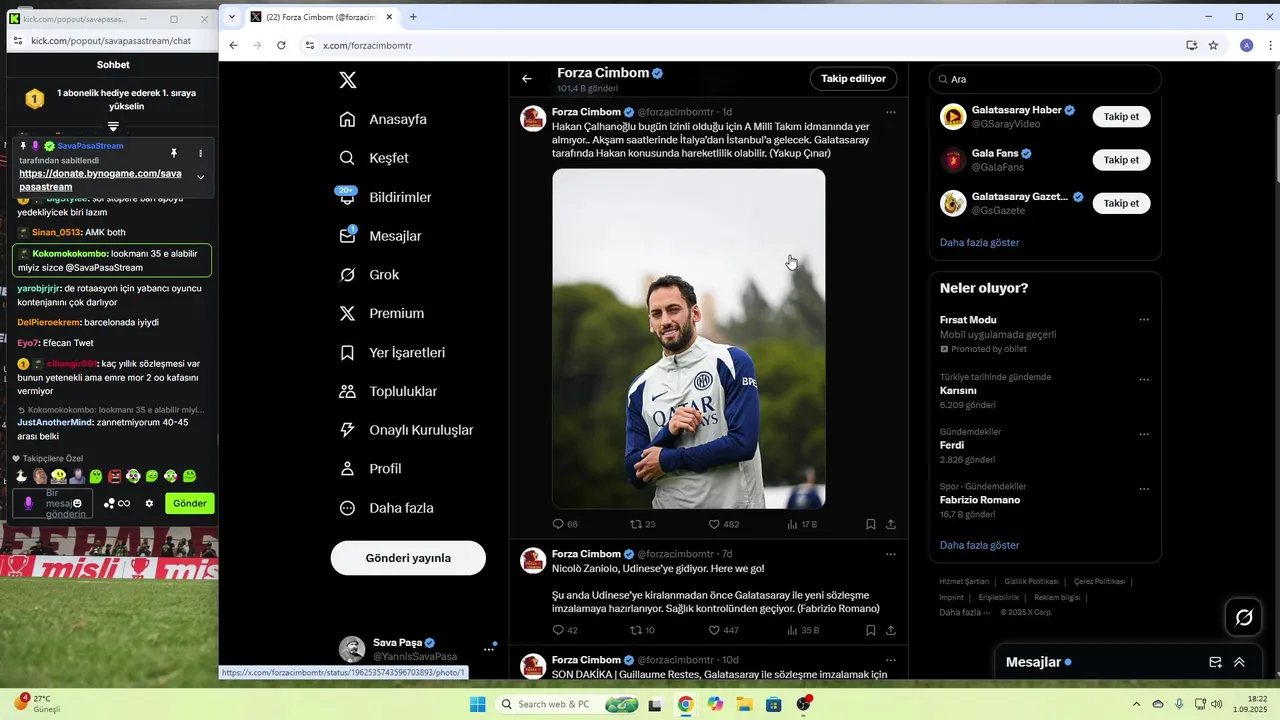The width and height of the screenshot is (1280, 720).
Task: Reload the X page in Chrome
Action: 281,45
